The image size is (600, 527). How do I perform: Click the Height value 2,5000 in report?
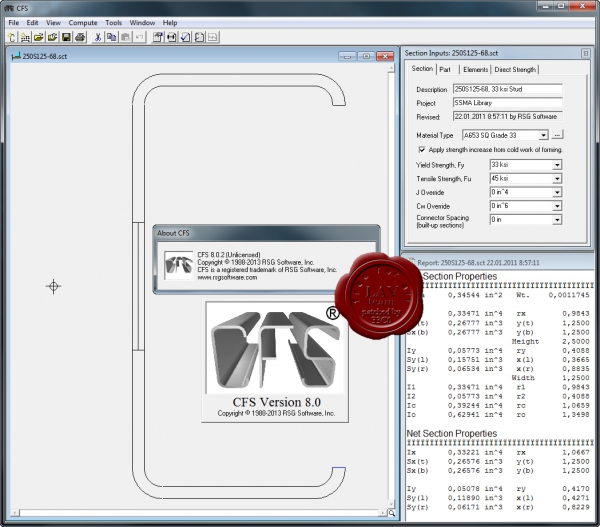(x=576, y=341)
